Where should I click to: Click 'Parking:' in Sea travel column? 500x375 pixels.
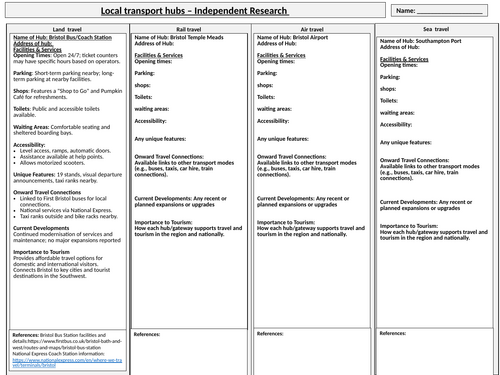coord(390,77)
